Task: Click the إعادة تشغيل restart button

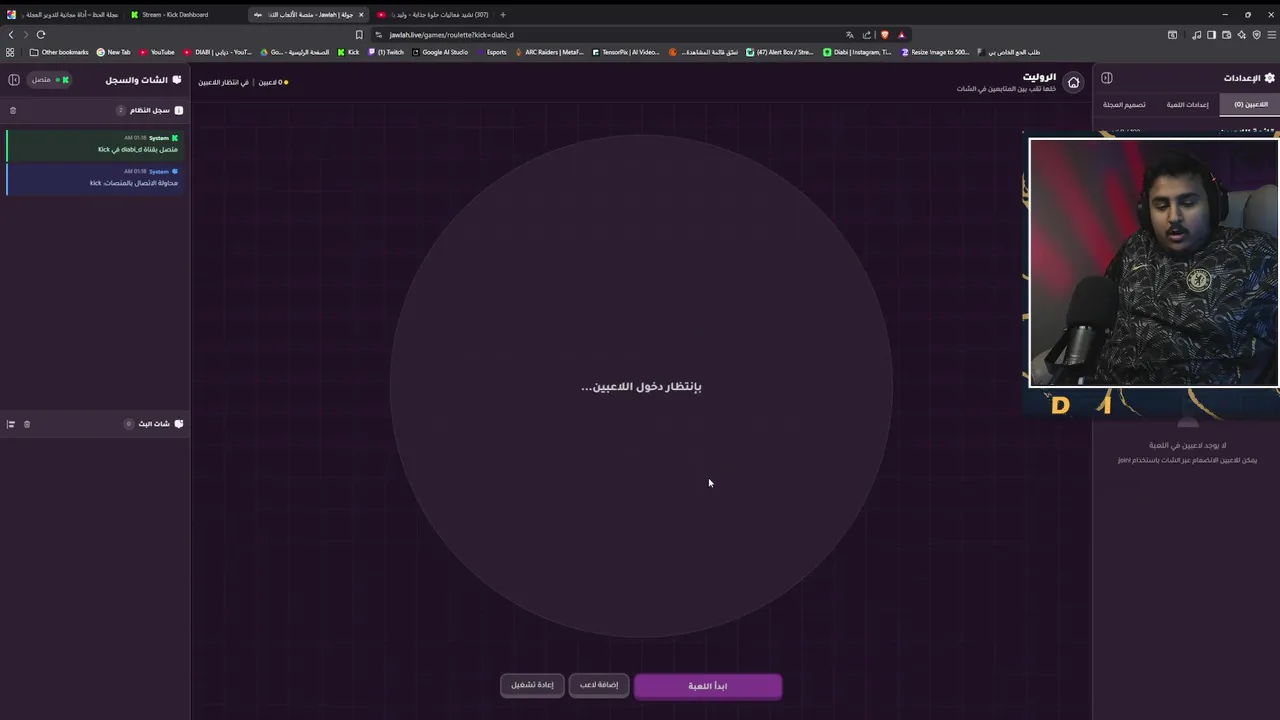Action: [532, 685]
